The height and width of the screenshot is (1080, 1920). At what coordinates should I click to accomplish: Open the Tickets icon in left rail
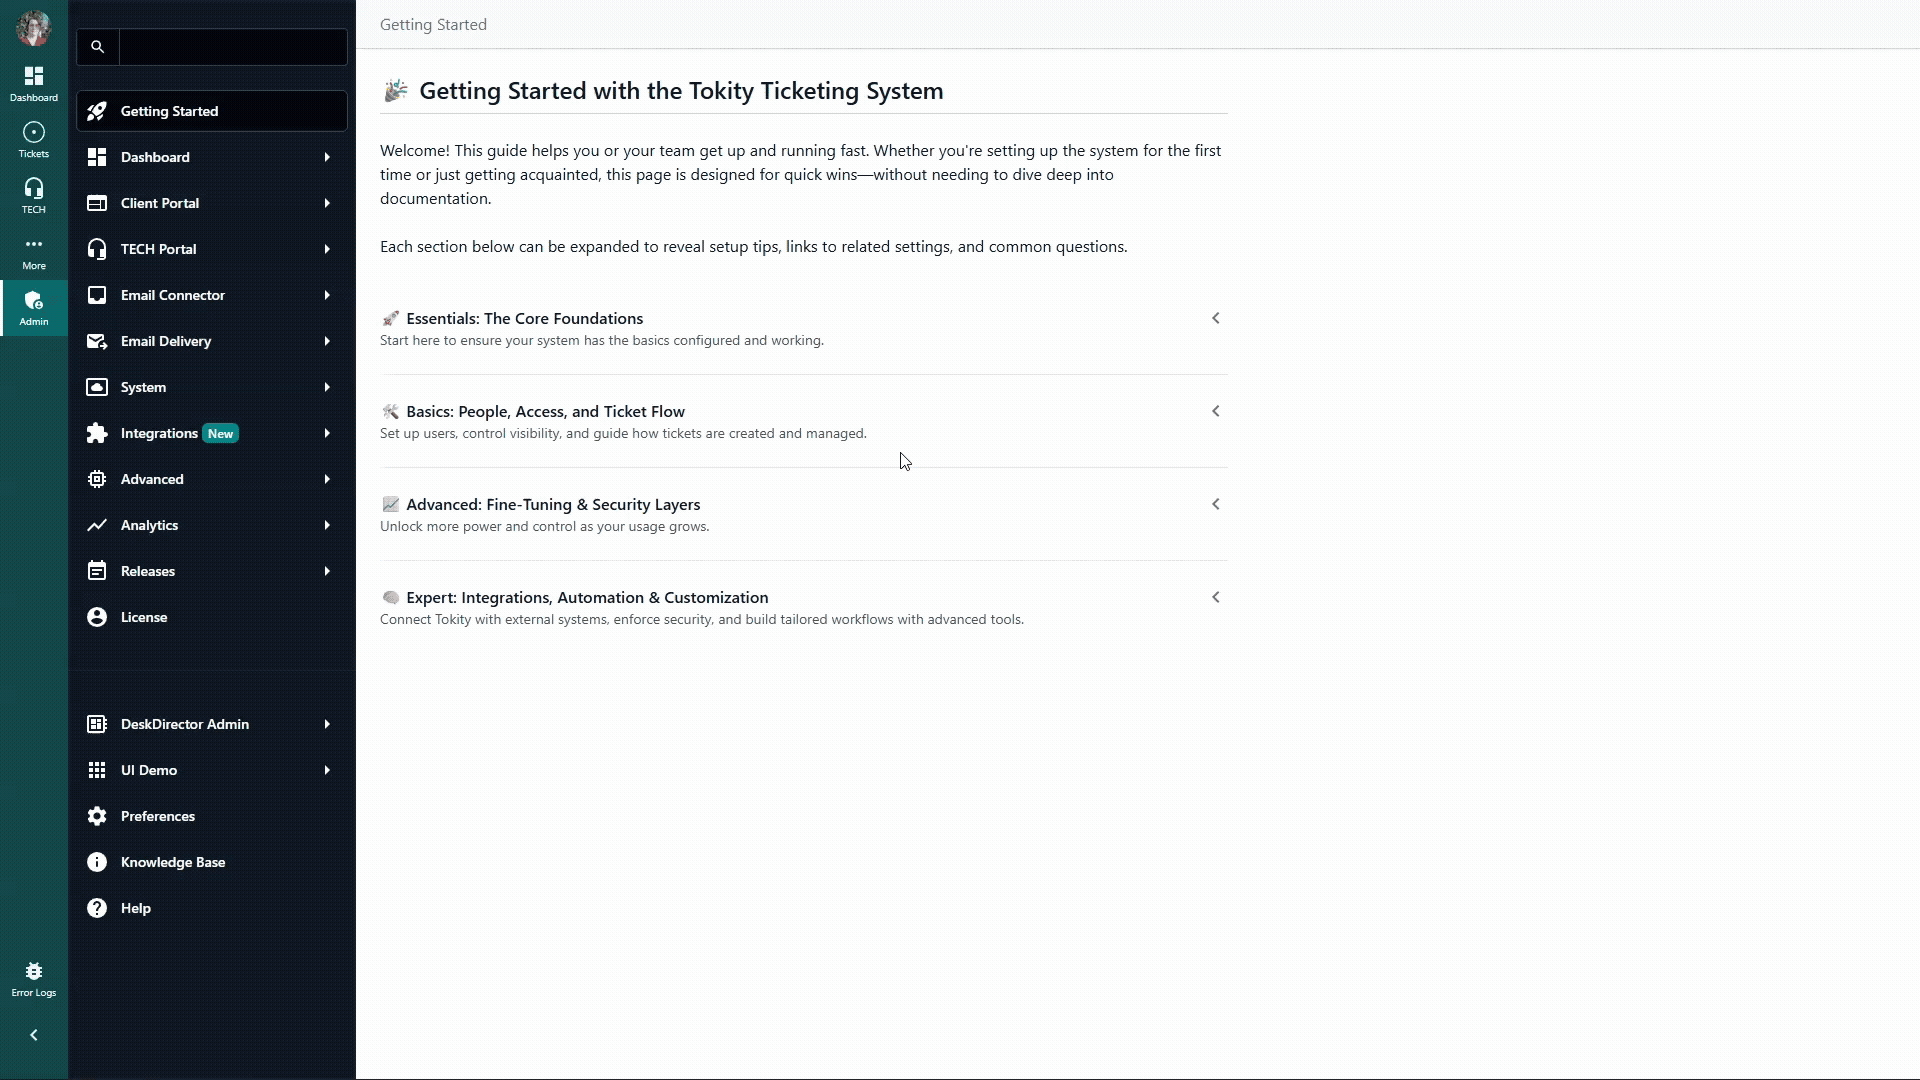pos(34,139)
